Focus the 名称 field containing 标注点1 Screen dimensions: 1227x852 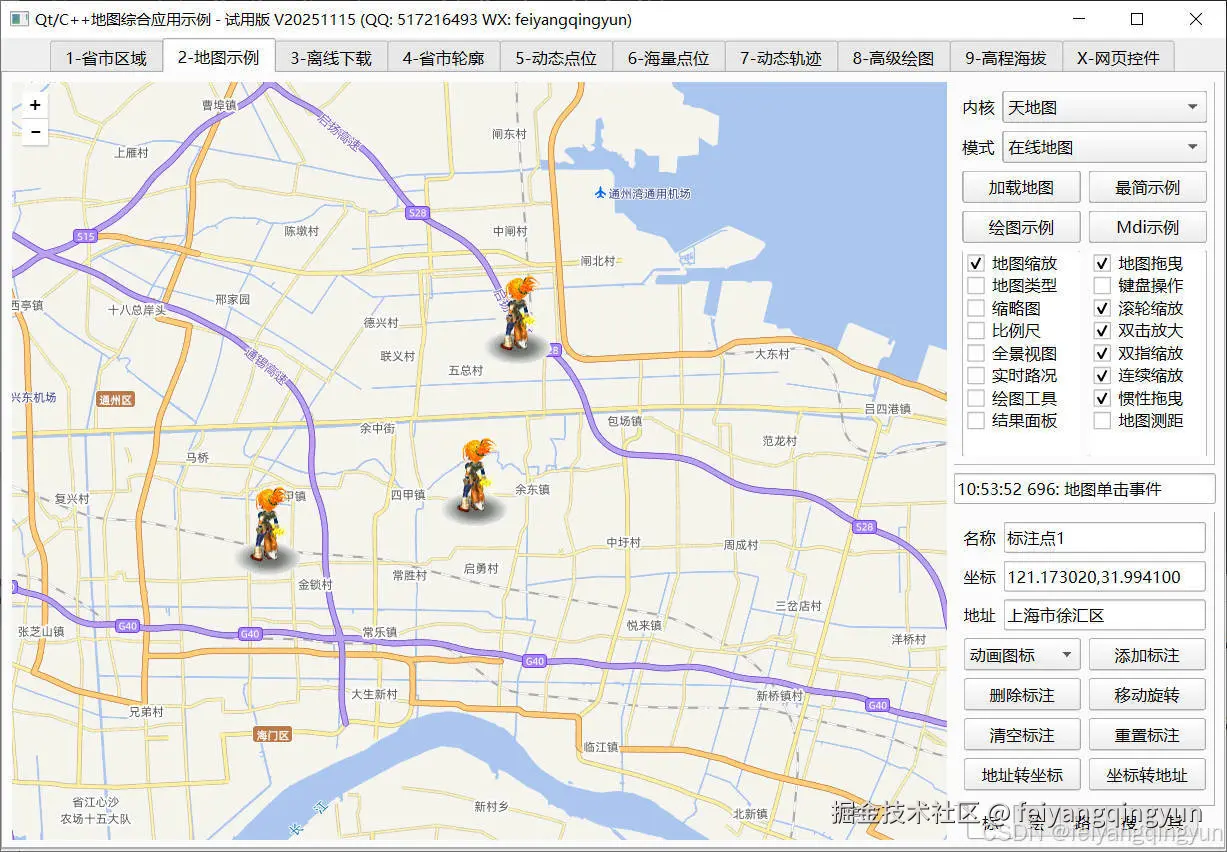pos(1104,538)
